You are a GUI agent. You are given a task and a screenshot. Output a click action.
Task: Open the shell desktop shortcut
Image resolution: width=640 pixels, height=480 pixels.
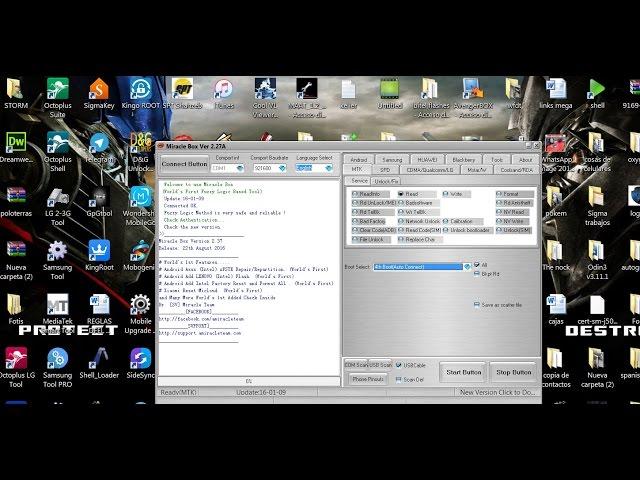597,94
